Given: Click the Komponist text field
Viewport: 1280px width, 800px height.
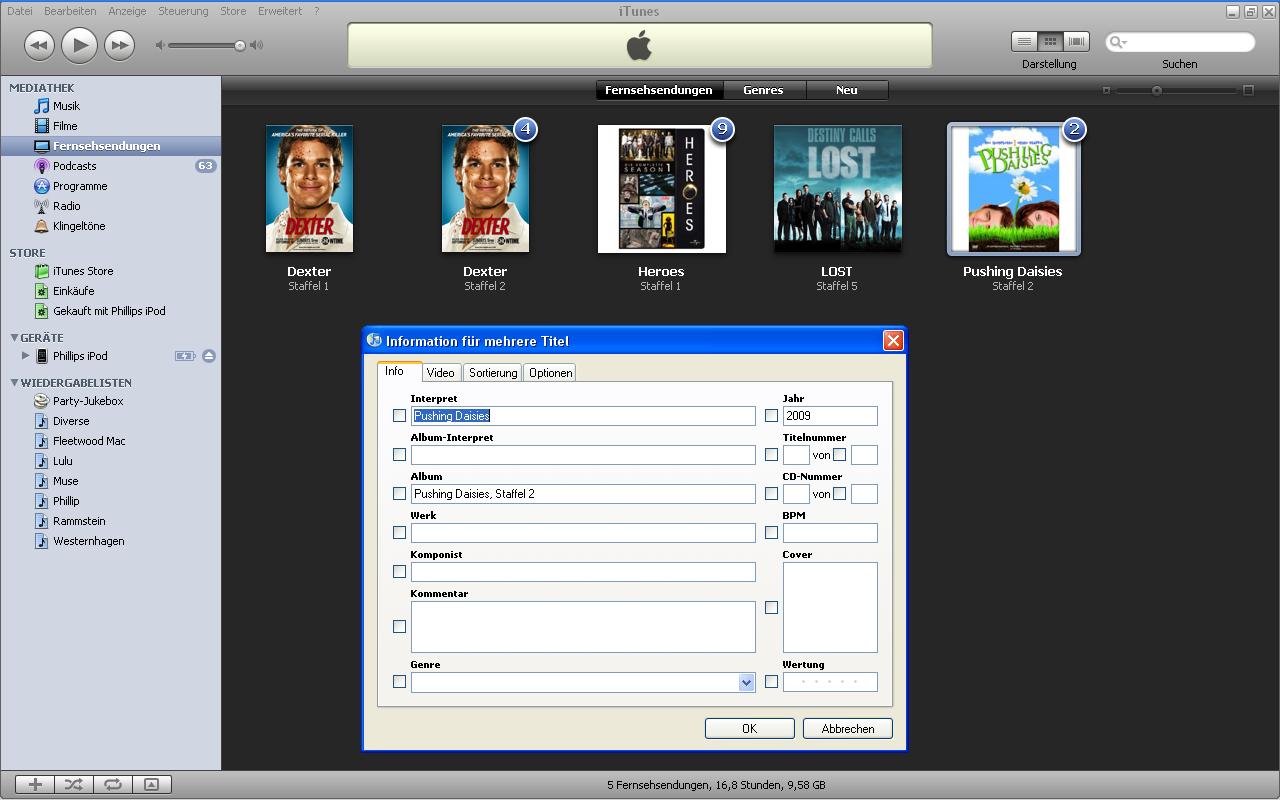Looking at the screenshot, I should pyautogui.click(x=583, y=572).
